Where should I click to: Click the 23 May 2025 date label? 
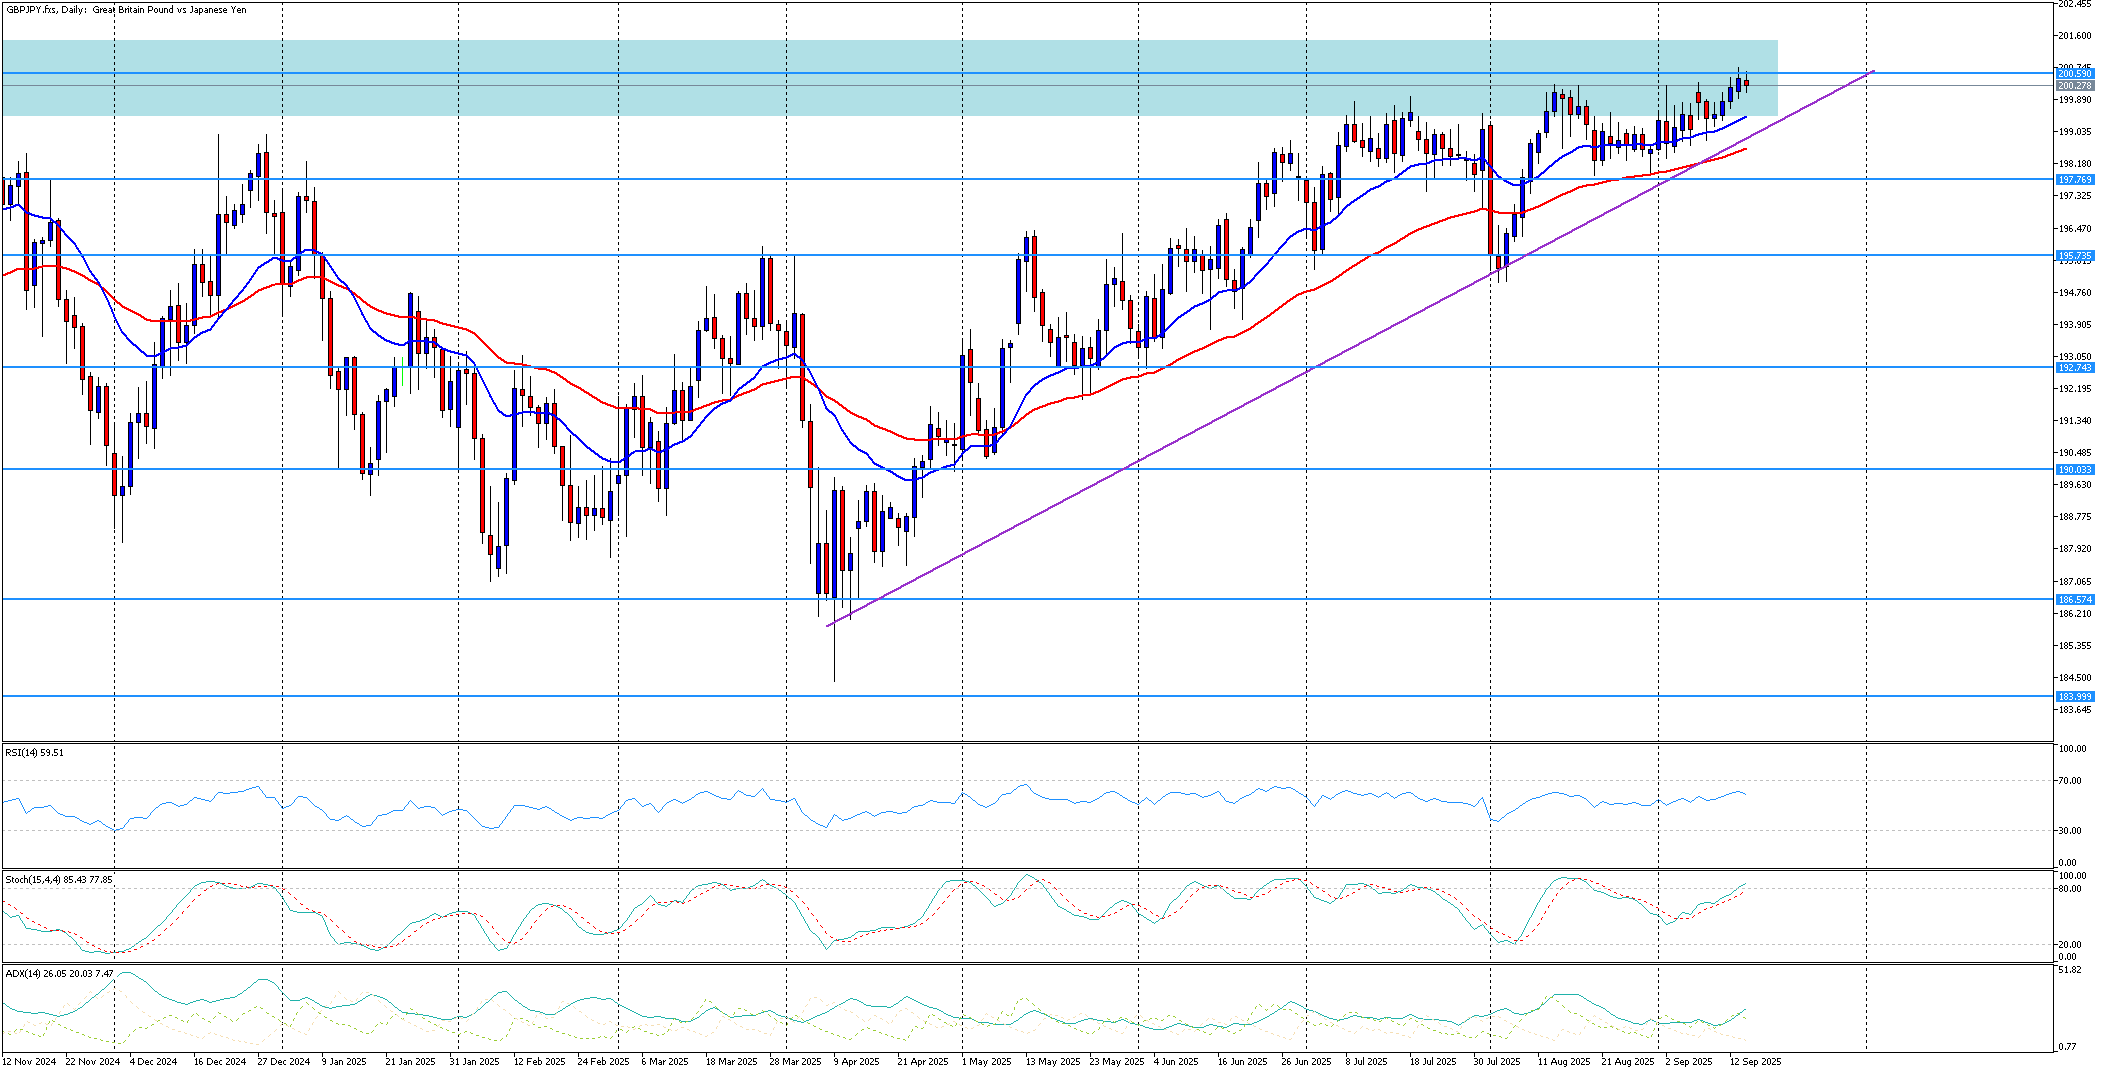tap(1117, 1062)
